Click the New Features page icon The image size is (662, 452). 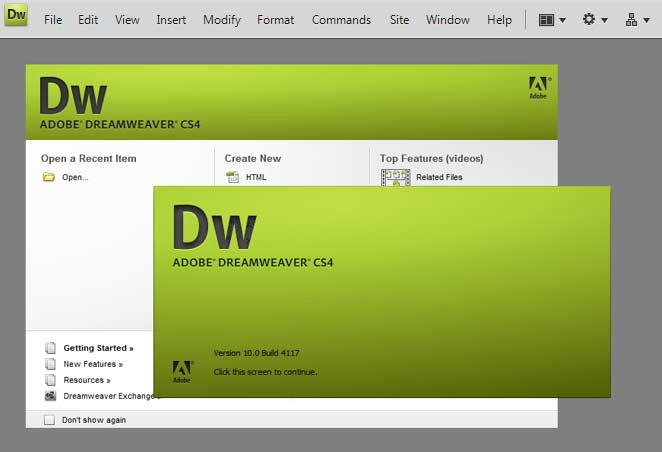point(50,364)
